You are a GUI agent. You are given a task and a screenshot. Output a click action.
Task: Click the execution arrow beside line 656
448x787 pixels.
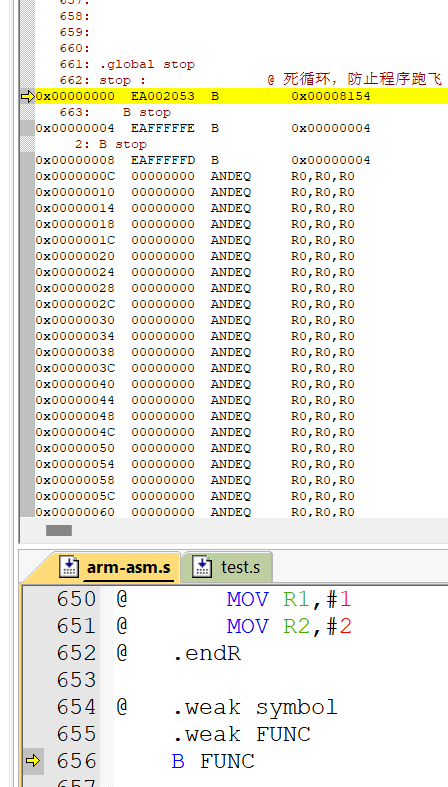[x=33, y=761]
